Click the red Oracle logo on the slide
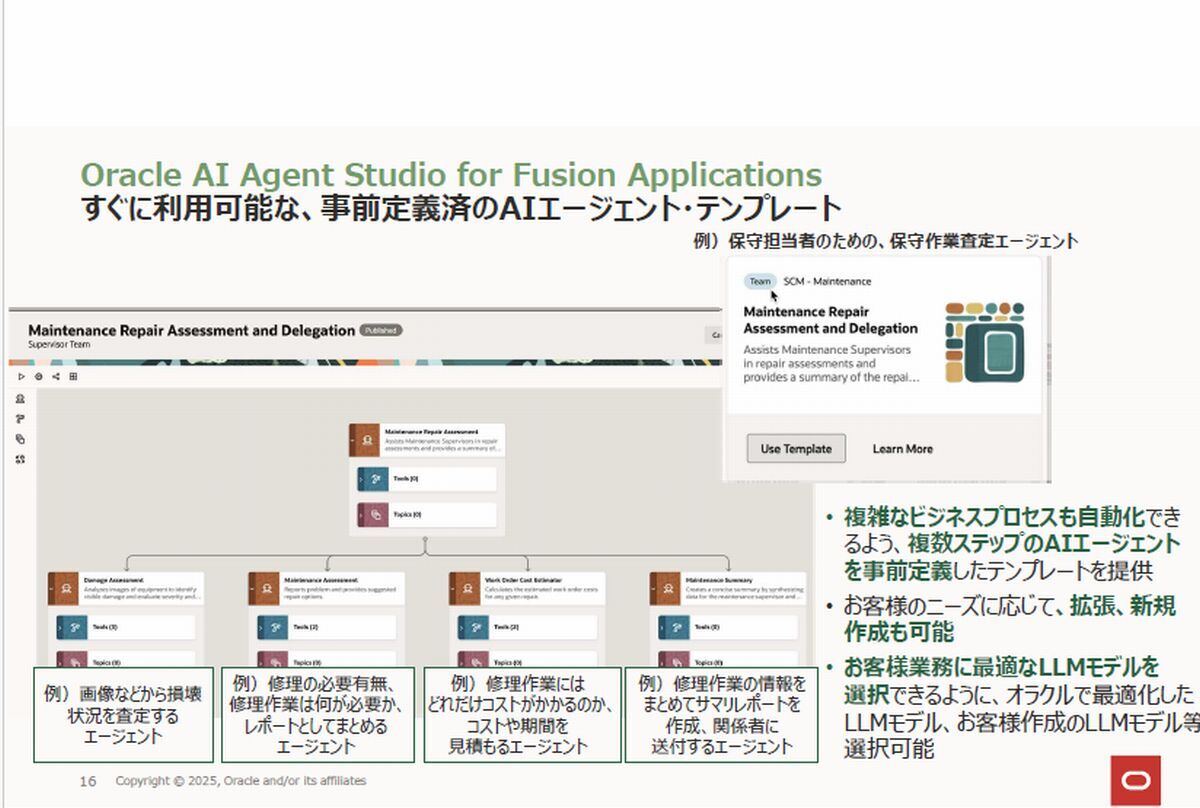 click(x=1135, y=780)
